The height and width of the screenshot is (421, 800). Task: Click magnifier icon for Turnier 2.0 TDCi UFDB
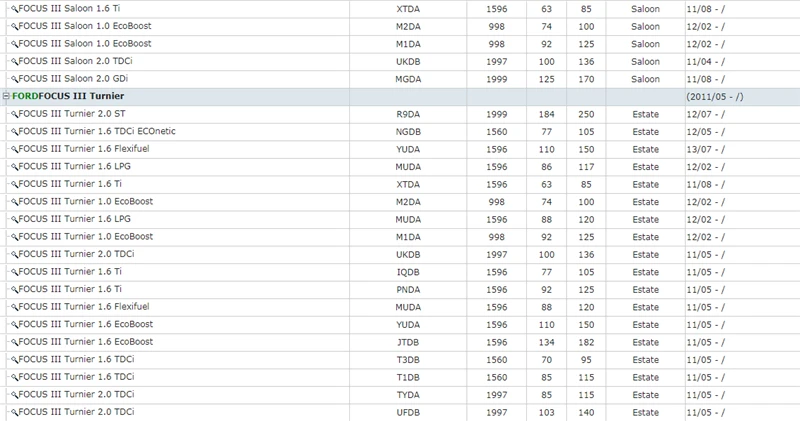14,412
